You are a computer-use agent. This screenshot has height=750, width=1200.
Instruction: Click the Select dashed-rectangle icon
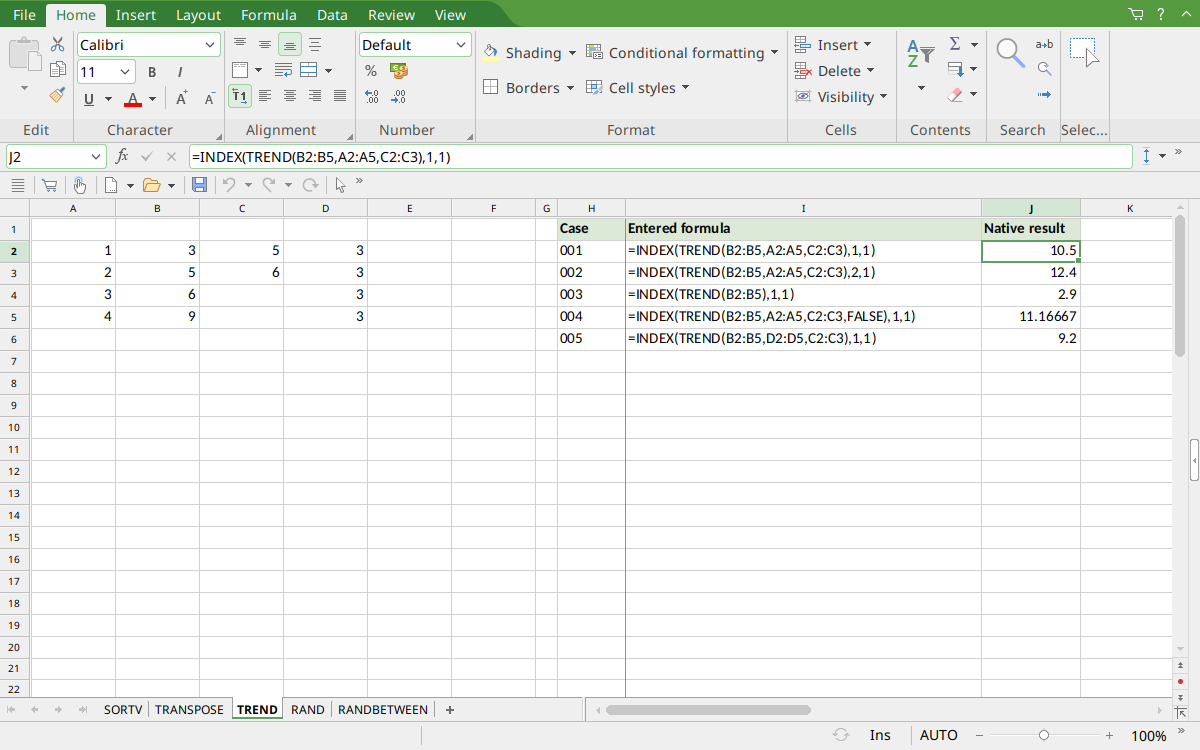pyautogui.click(x=1084, y=53)
